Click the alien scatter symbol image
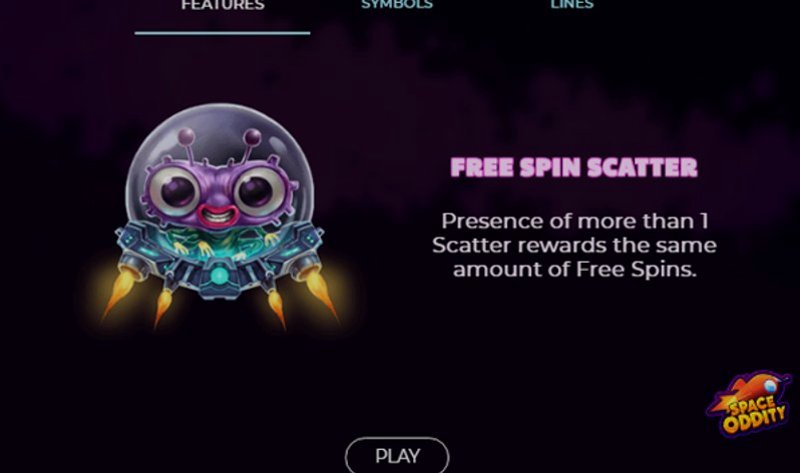800x473 pixels. (x=220, y=216)
